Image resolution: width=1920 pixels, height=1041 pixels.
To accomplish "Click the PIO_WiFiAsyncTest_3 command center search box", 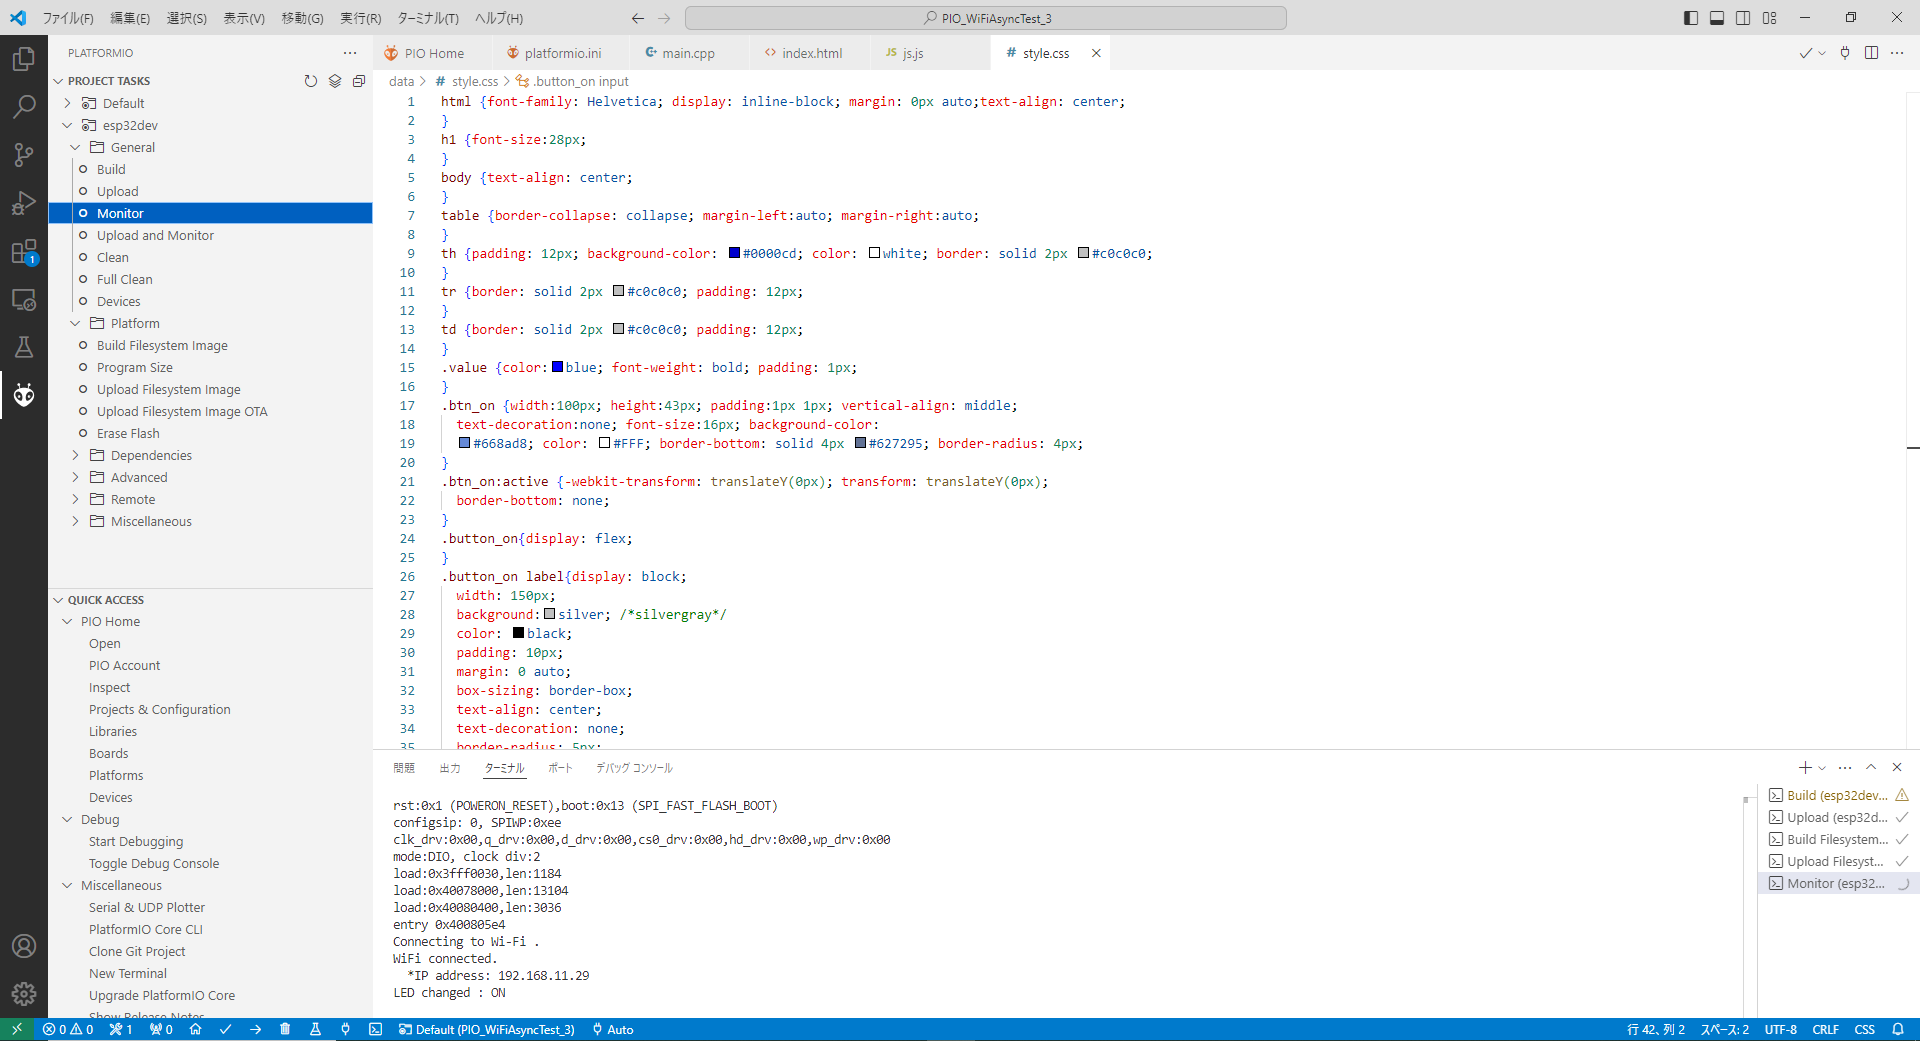I will [x=985, y=18].
